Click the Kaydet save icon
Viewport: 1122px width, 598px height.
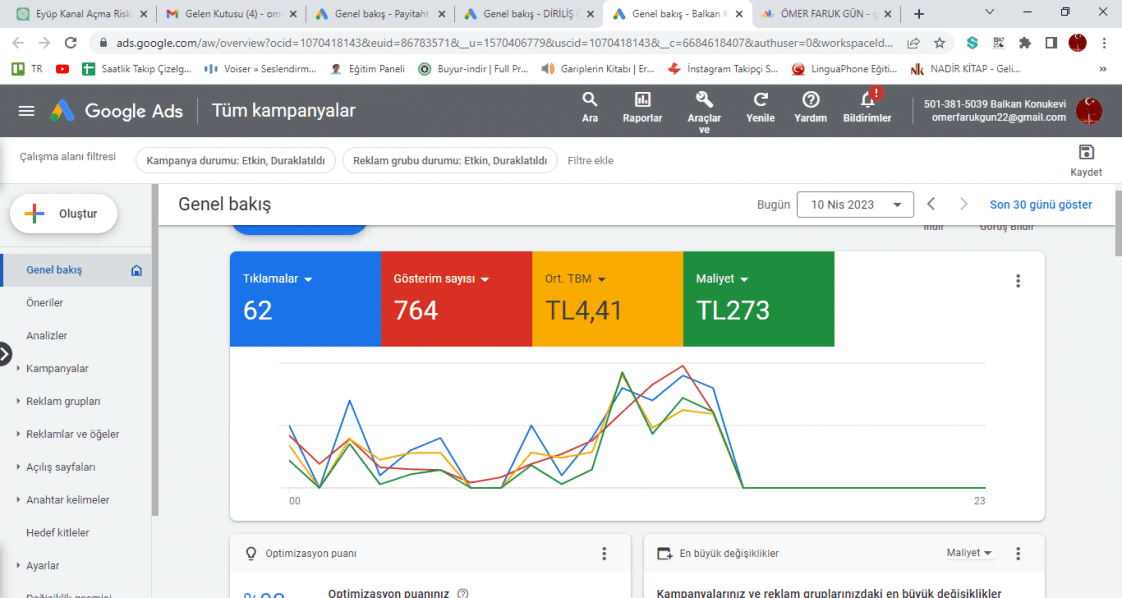[1086, 152]
